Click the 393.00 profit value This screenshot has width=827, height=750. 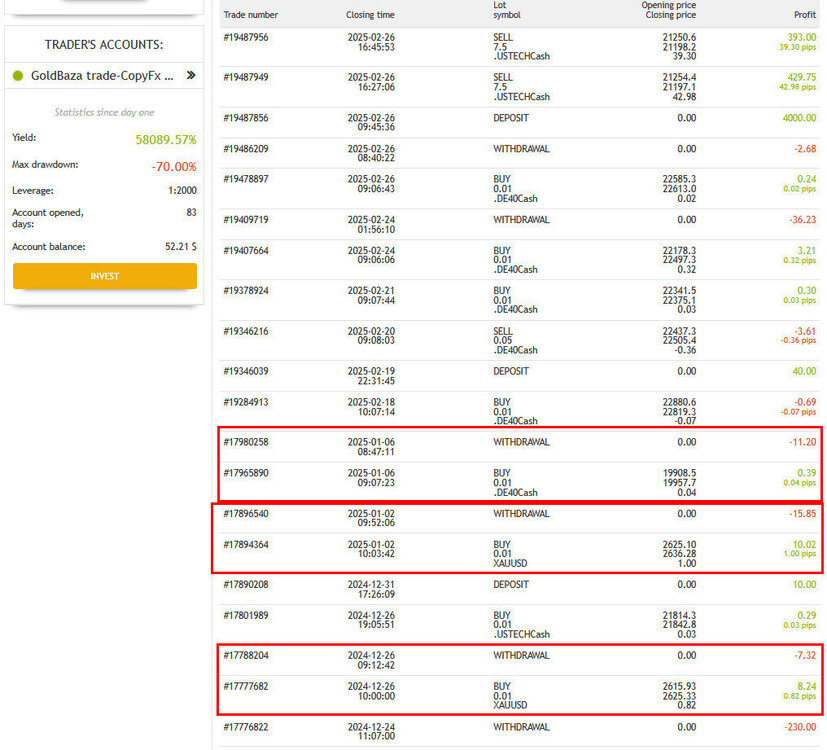pyautogui.click(x=802, y=37)
